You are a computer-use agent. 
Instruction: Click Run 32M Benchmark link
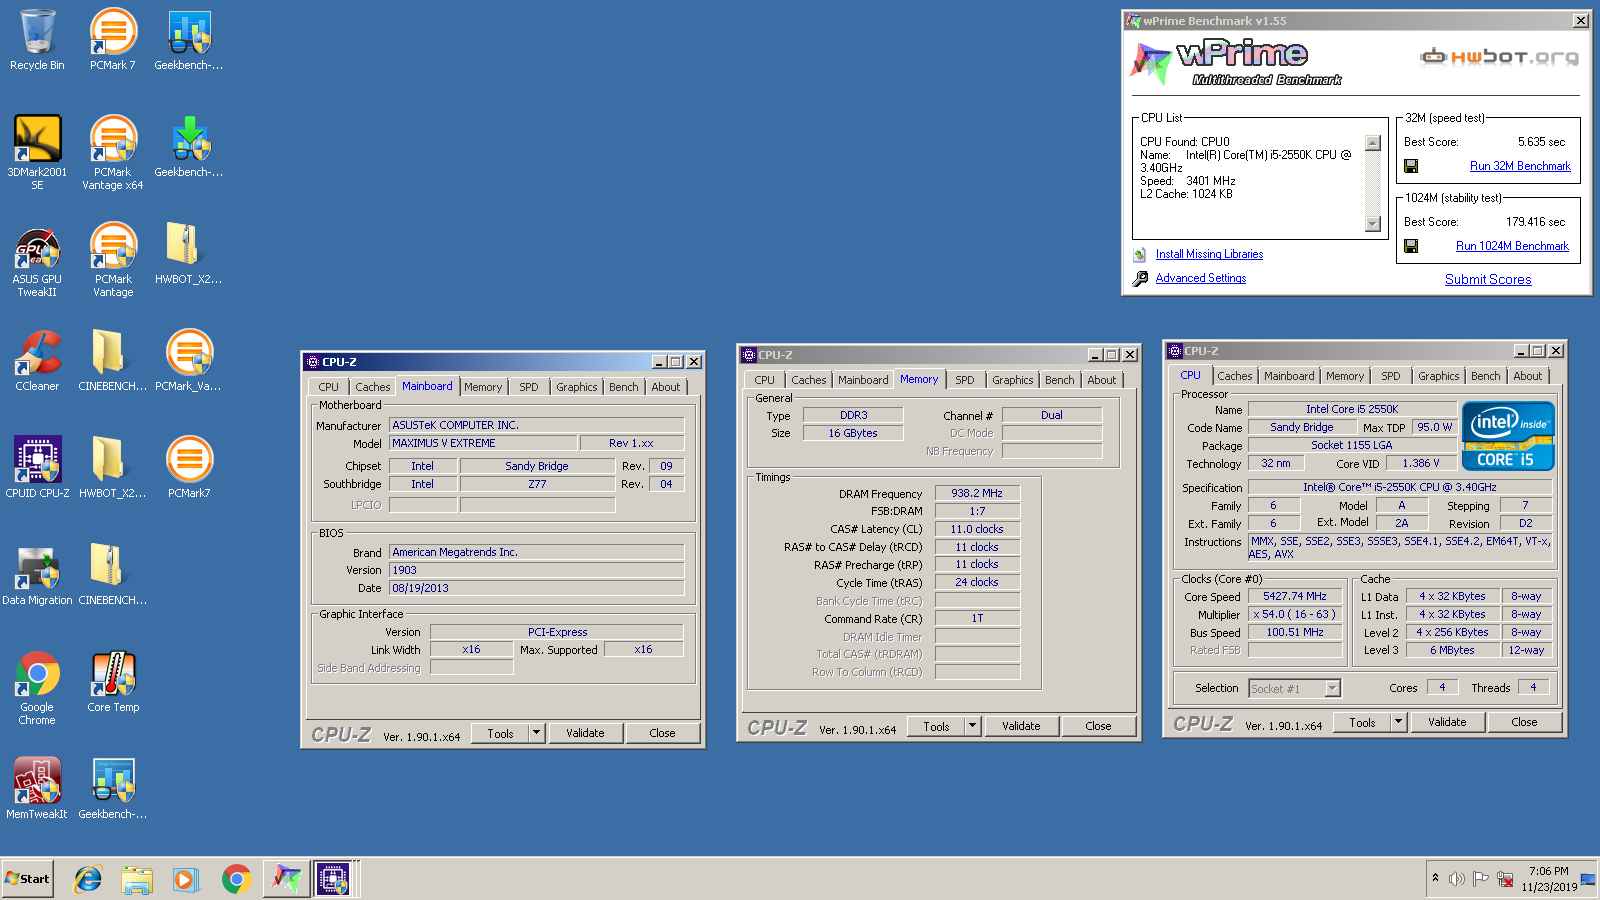[1520, 166]
